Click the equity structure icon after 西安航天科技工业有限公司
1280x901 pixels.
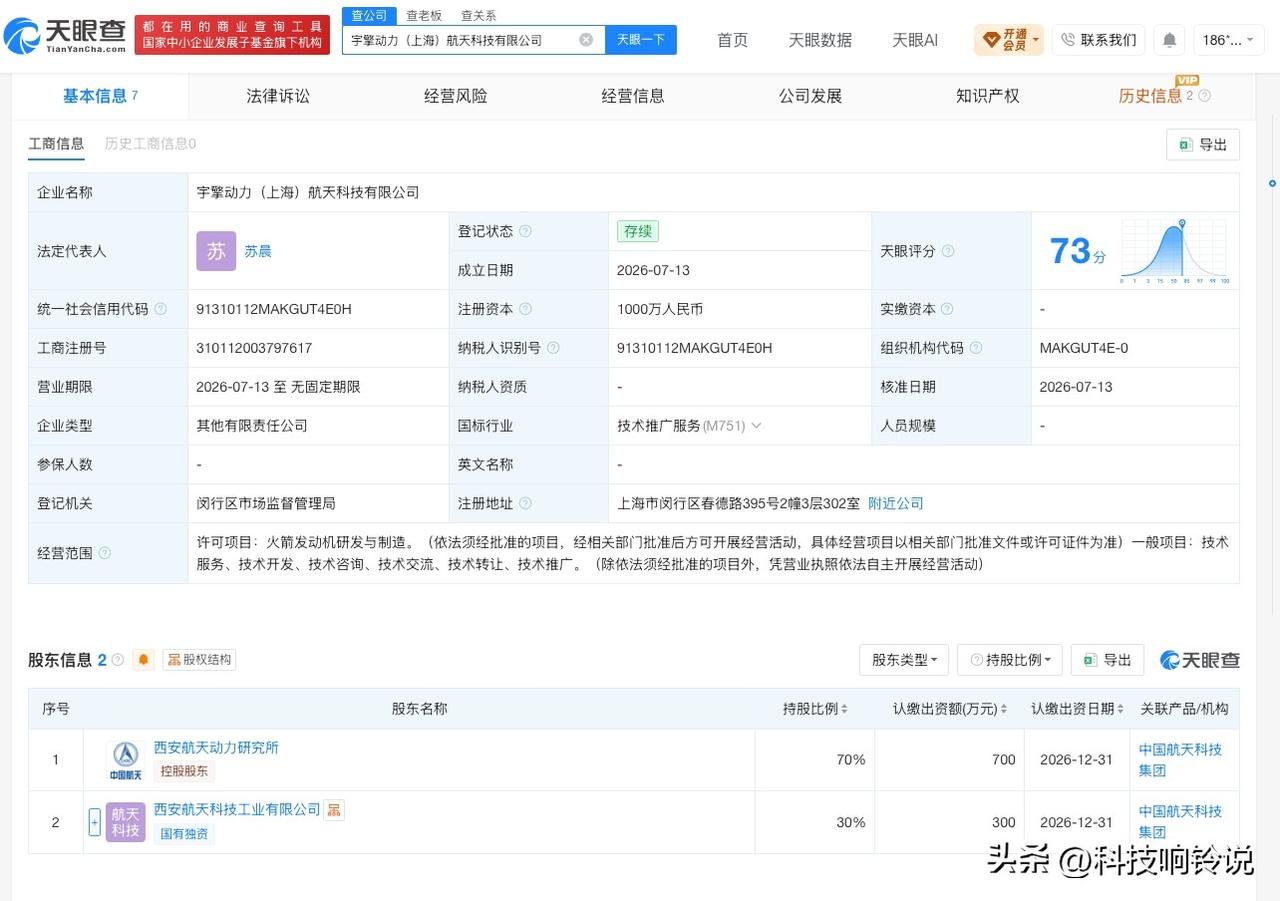click(334, 810)
